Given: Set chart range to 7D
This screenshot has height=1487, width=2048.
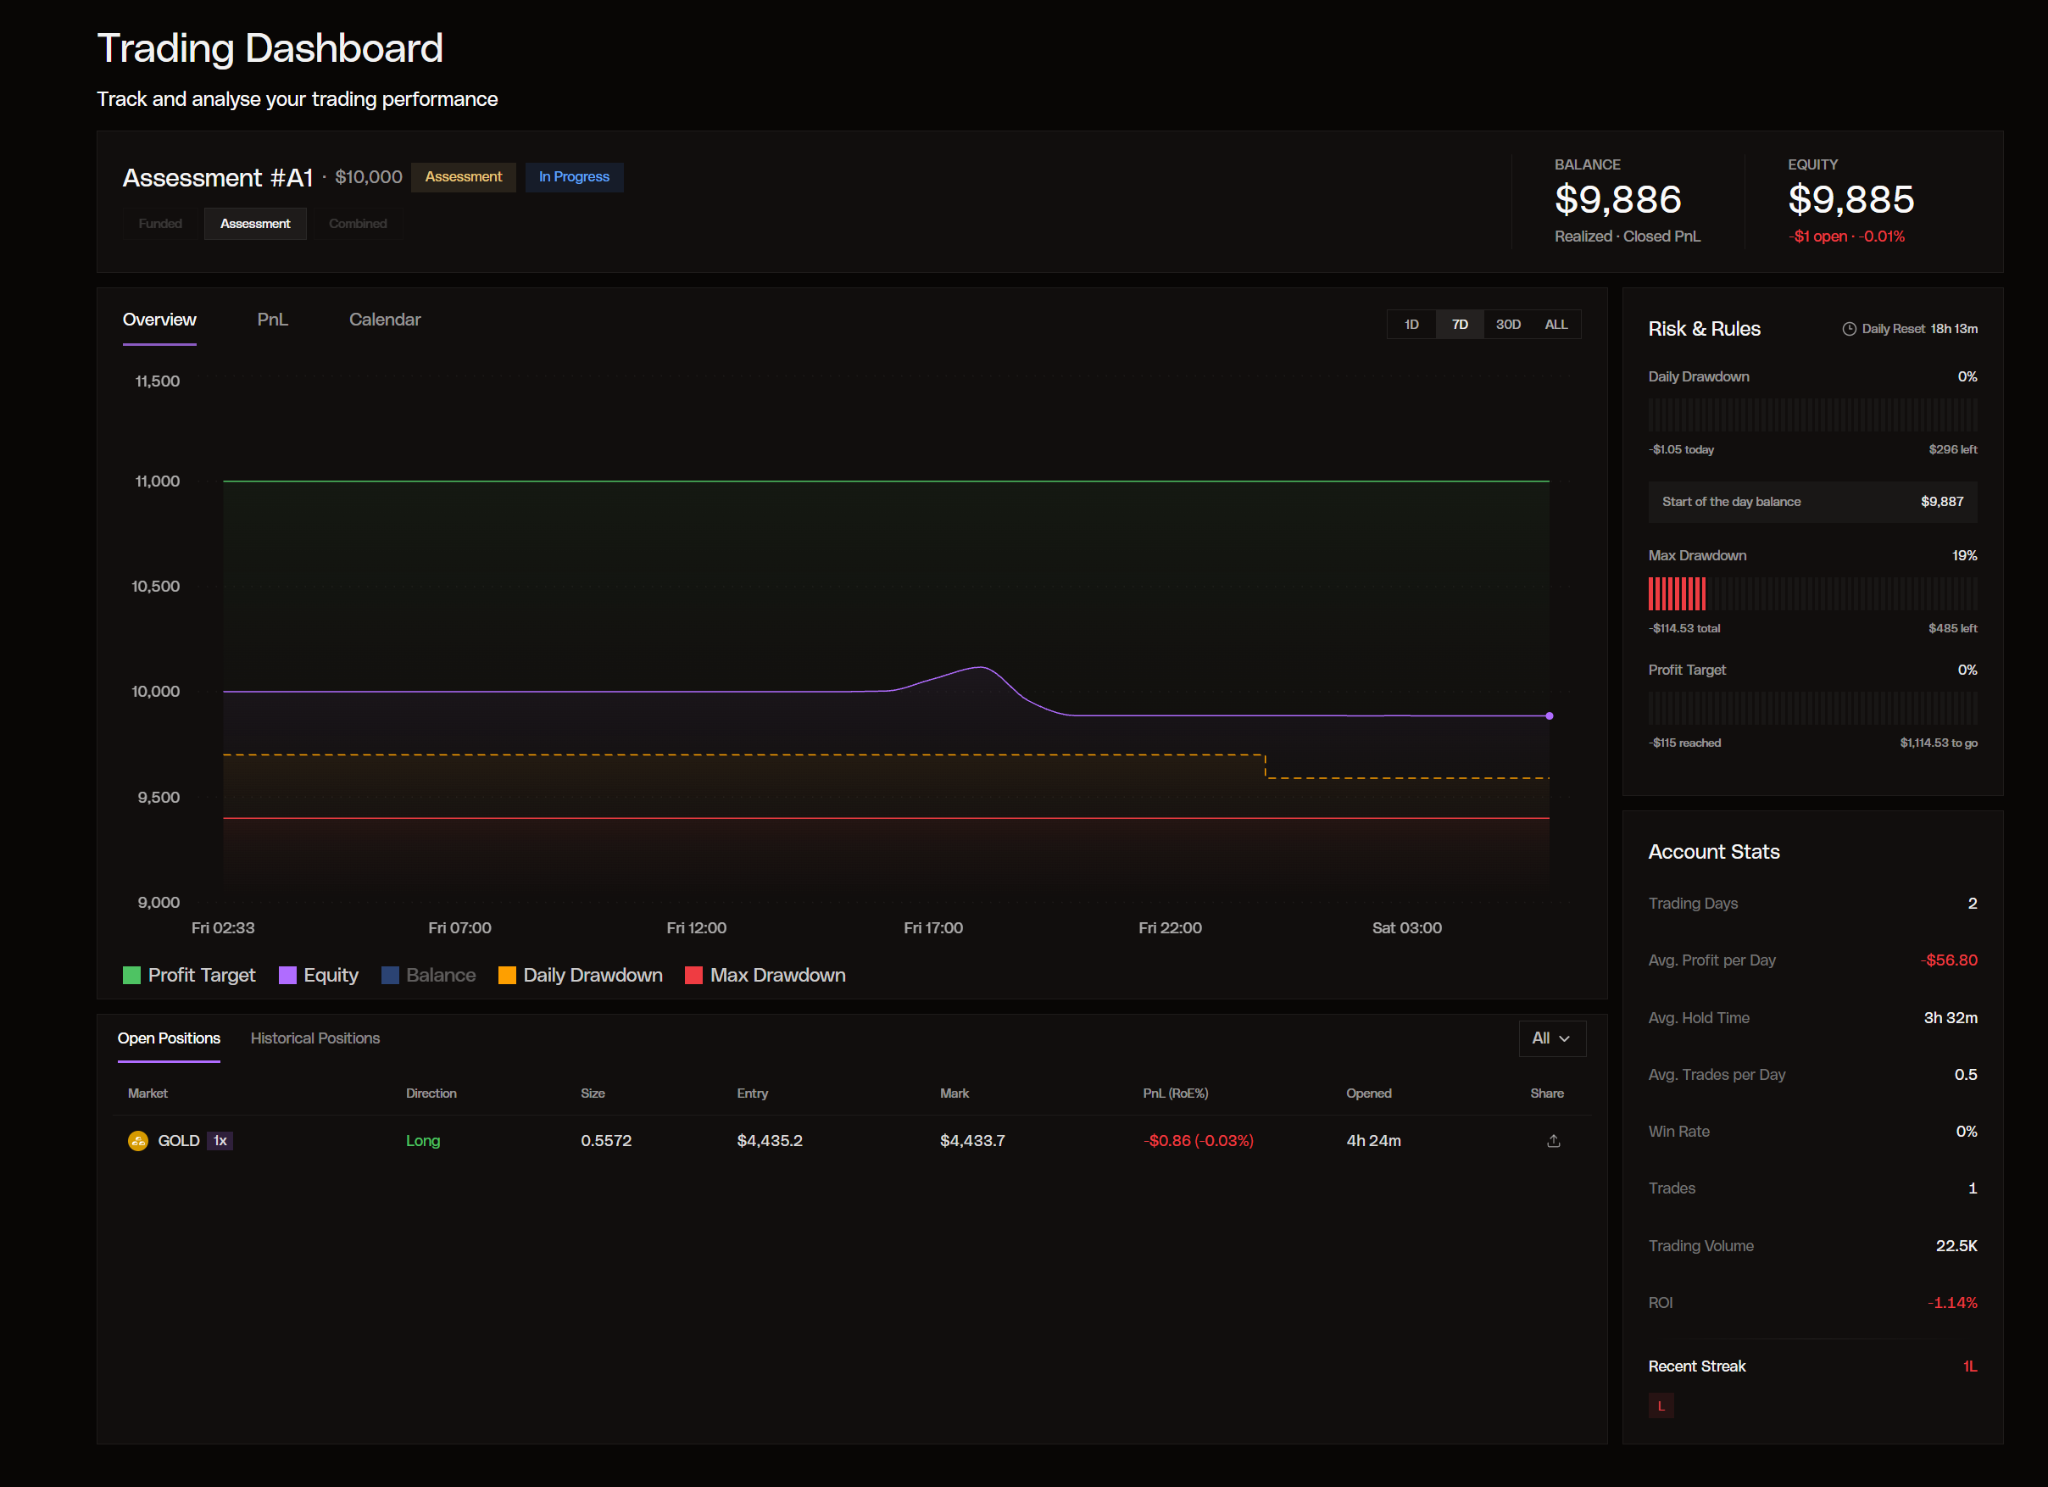Looking at the screenshot, I should tap(1460, 325).
